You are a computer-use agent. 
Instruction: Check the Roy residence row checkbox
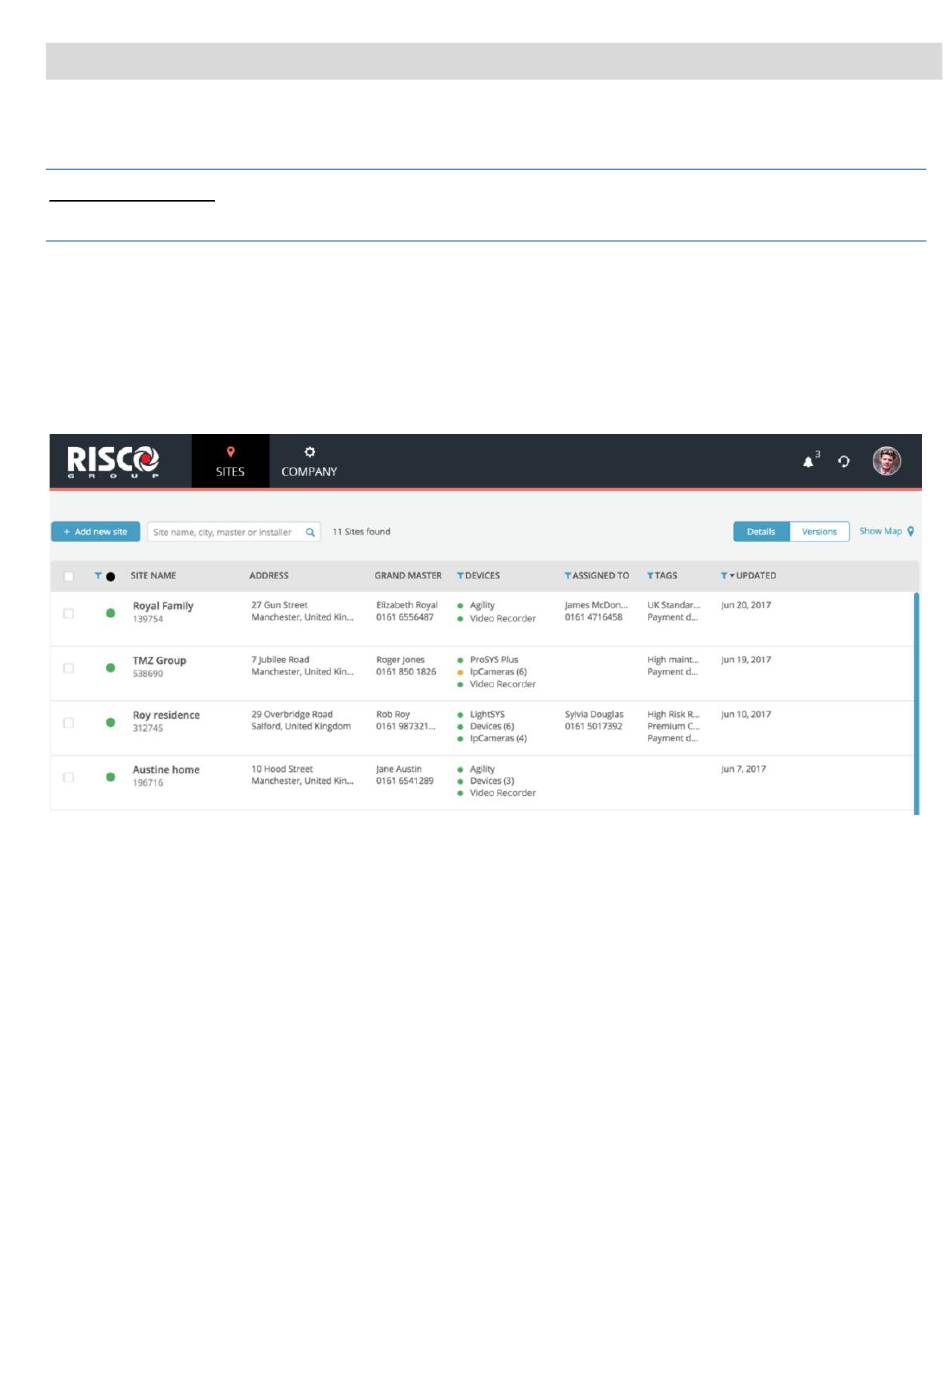tap(68, 722)
